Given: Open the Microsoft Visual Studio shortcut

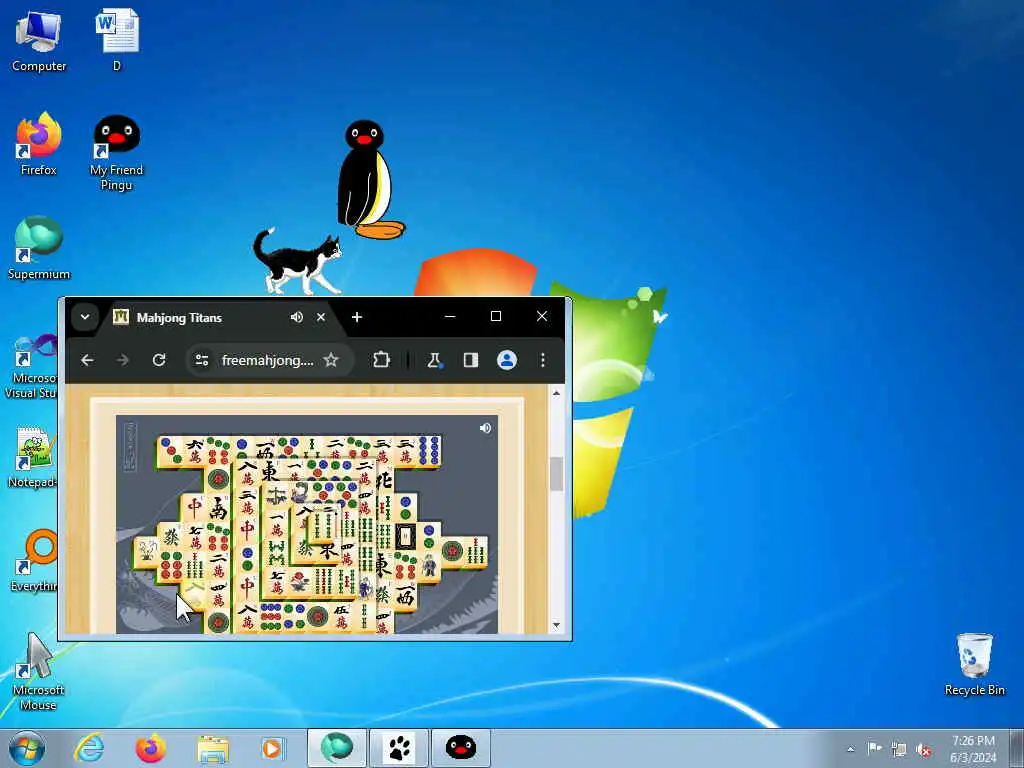Looking at the screenshot, I should 31,366.
